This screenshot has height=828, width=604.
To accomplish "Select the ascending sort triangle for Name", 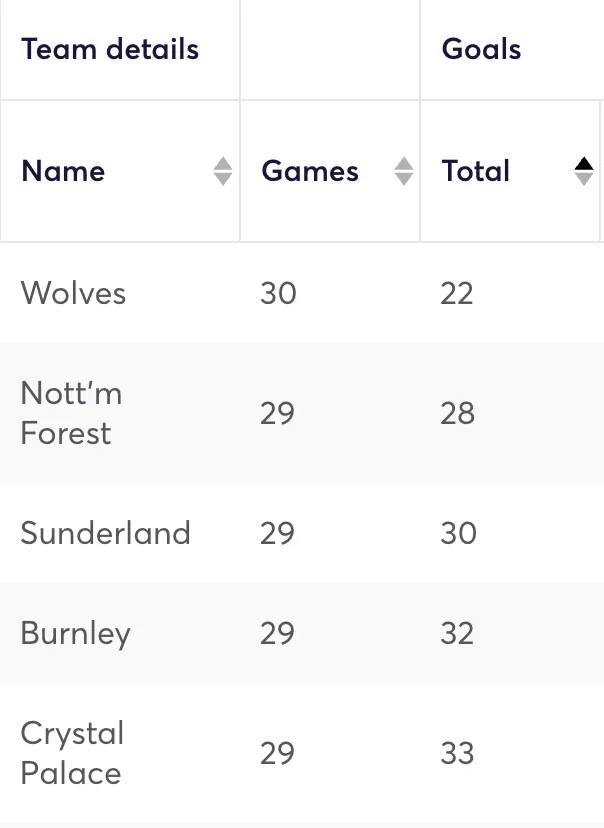I will [x=222, y=164].
